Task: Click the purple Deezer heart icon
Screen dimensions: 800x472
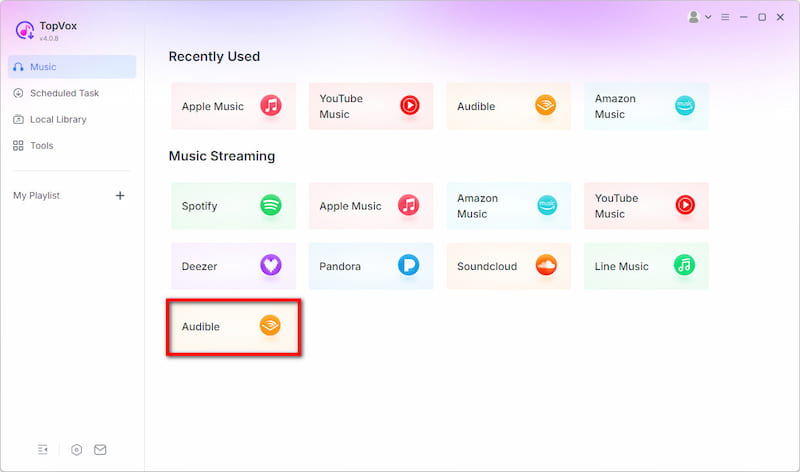Action: pos(271,265)
